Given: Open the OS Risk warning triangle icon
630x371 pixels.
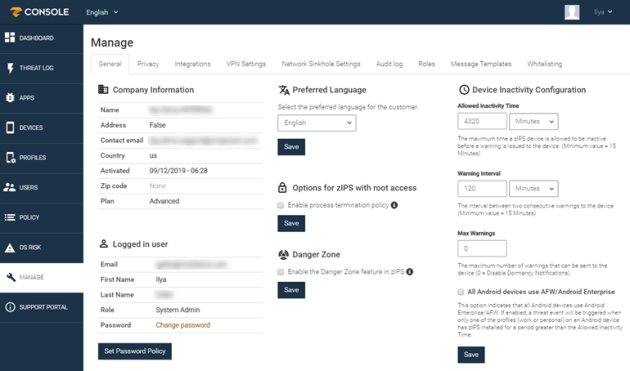Looking at the screenshot, I should 10,247.
